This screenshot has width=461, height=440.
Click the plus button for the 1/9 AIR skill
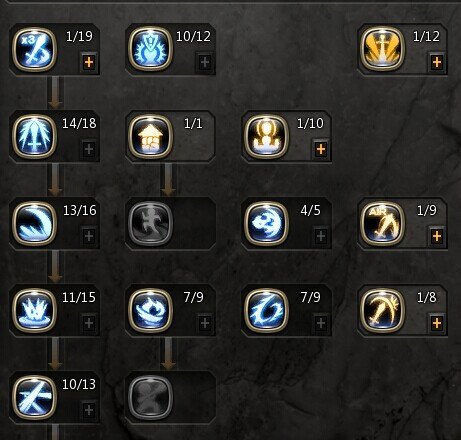click(x=437, y=236)
